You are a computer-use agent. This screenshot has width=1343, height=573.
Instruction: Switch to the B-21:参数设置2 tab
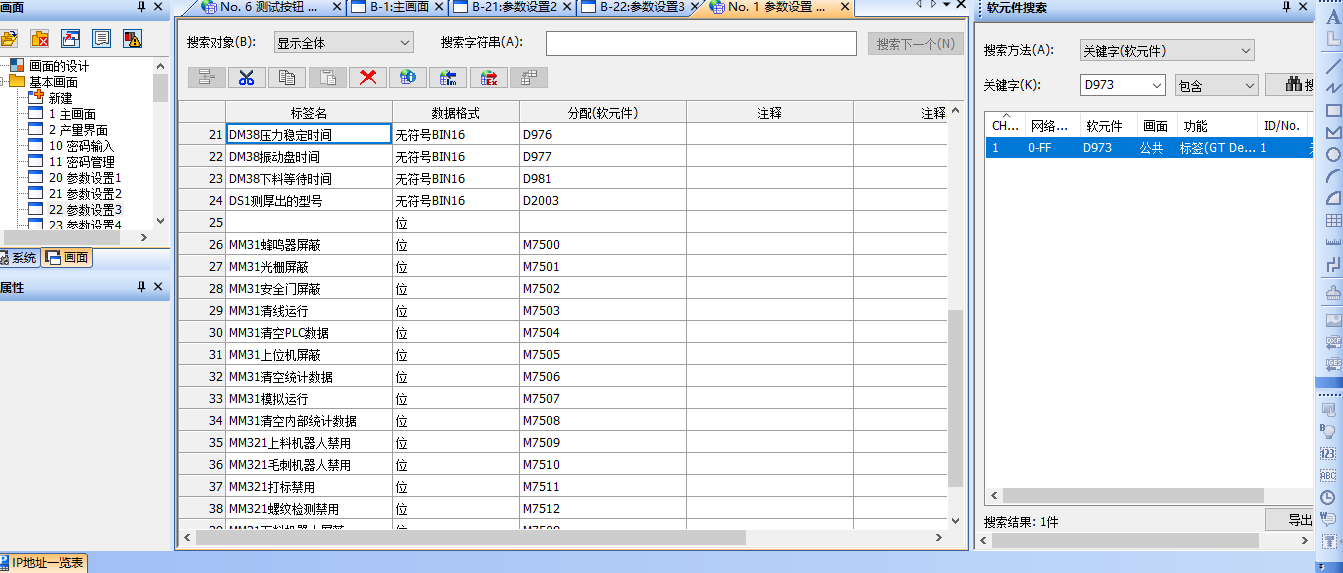pos(510,7)
